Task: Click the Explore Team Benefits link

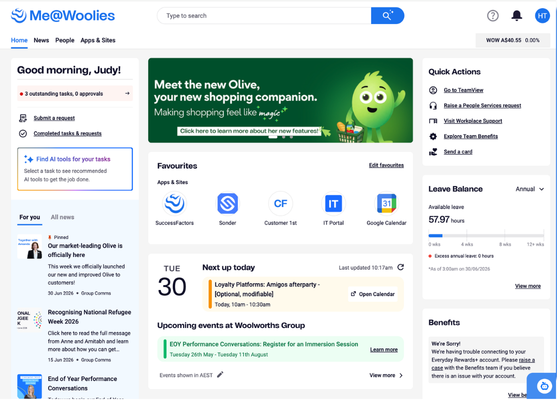Action: 471,136
